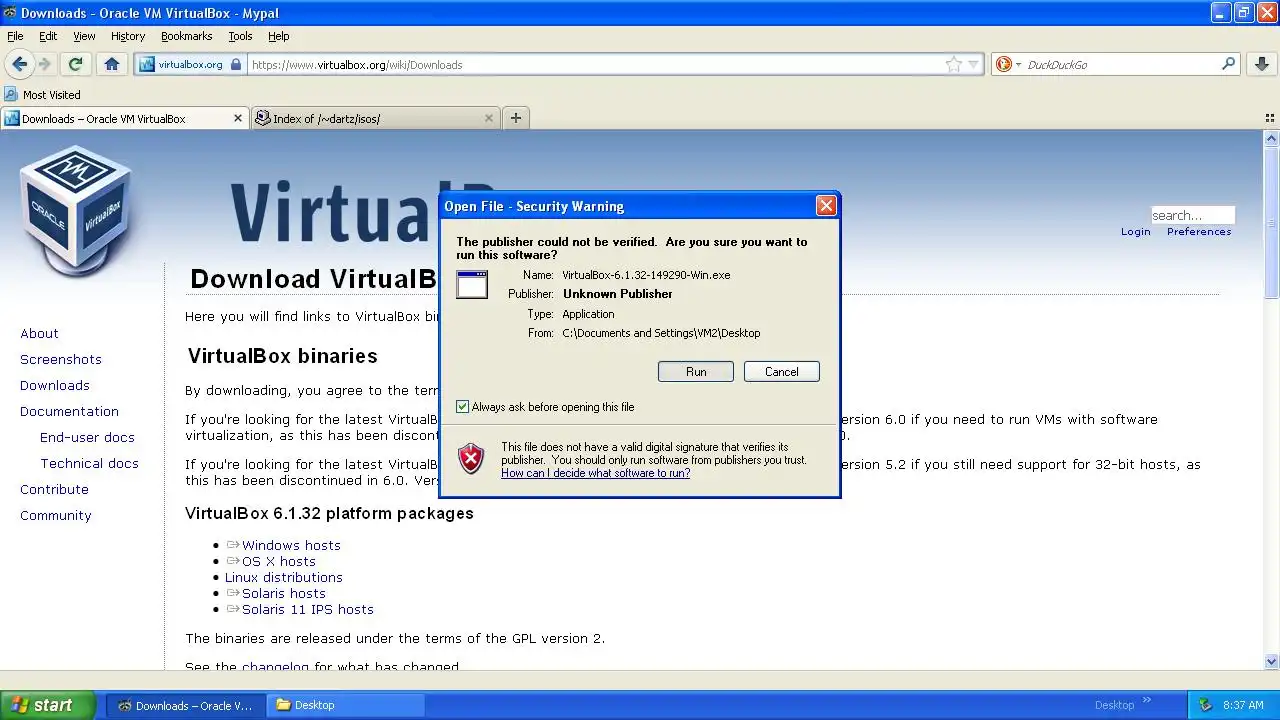The width and height of the screenshot is (1280, 720).
Task: Open the downloads arrow button
Action: [1262, 64]
